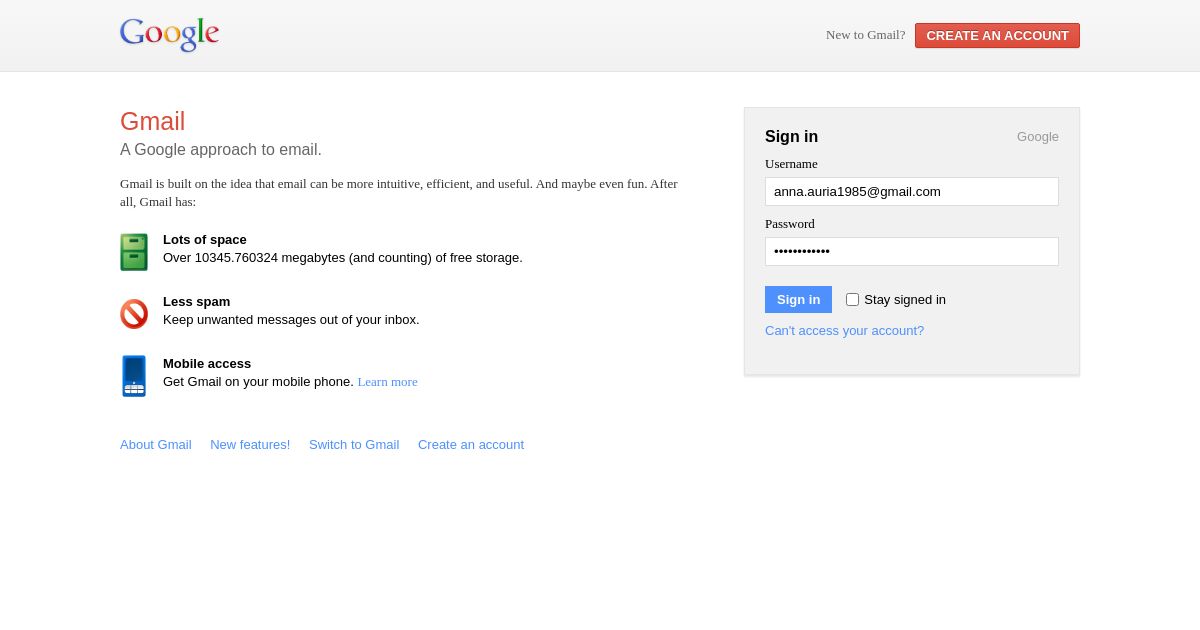Select the Username input field
The width and height of the screenshot is (1200, 630).
pyautogui.click(x=912, y=191)
